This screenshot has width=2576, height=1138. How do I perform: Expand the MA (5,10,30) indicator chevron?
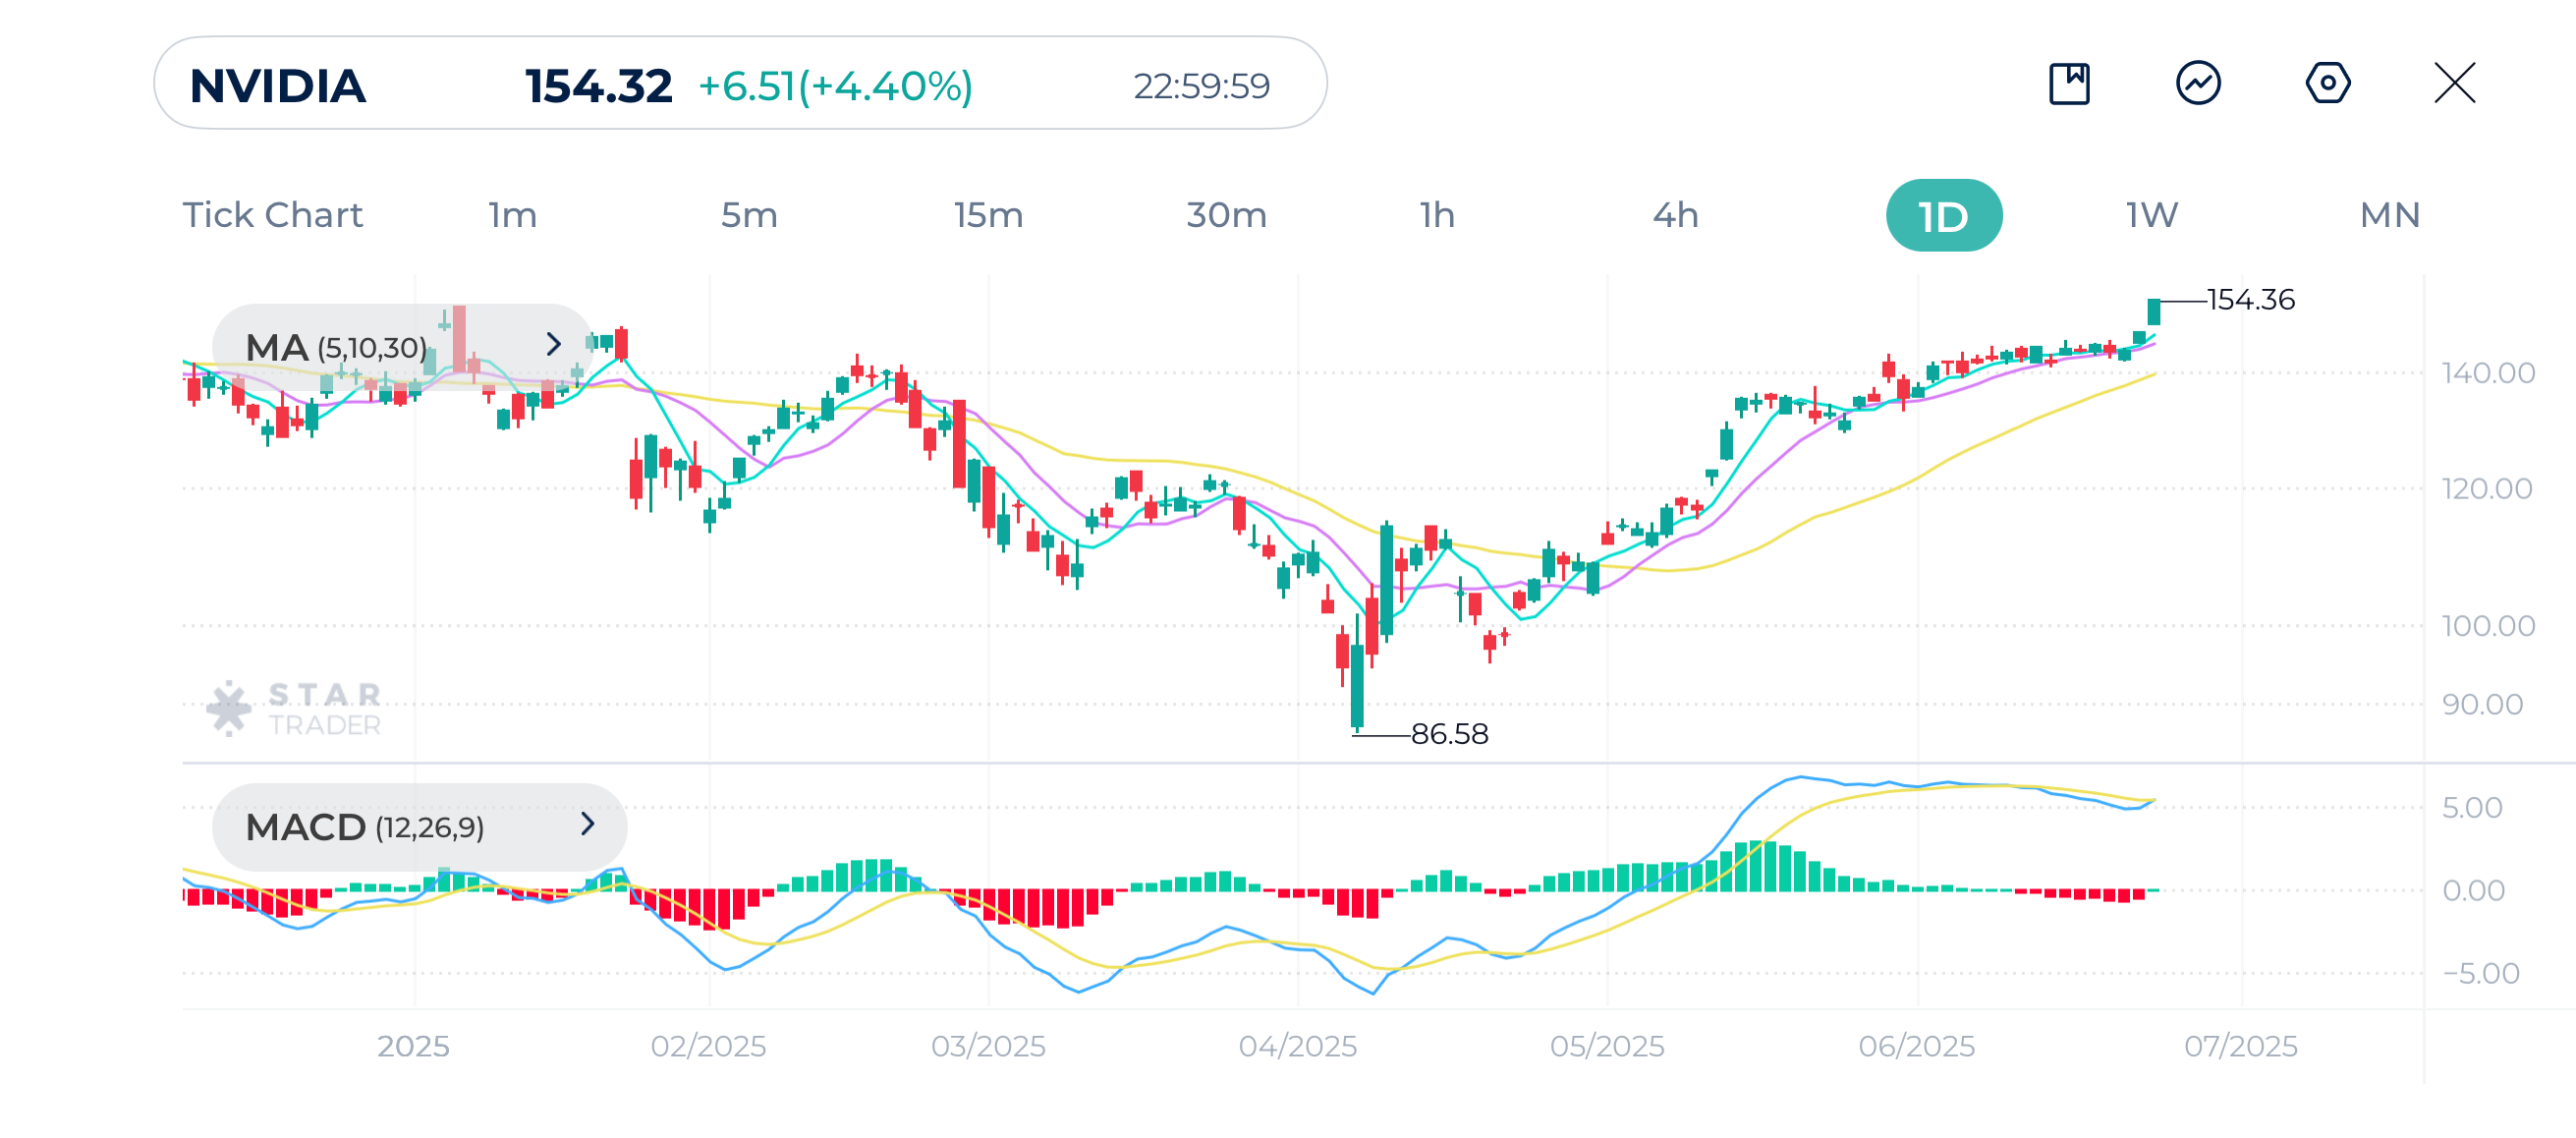(553, 345)
